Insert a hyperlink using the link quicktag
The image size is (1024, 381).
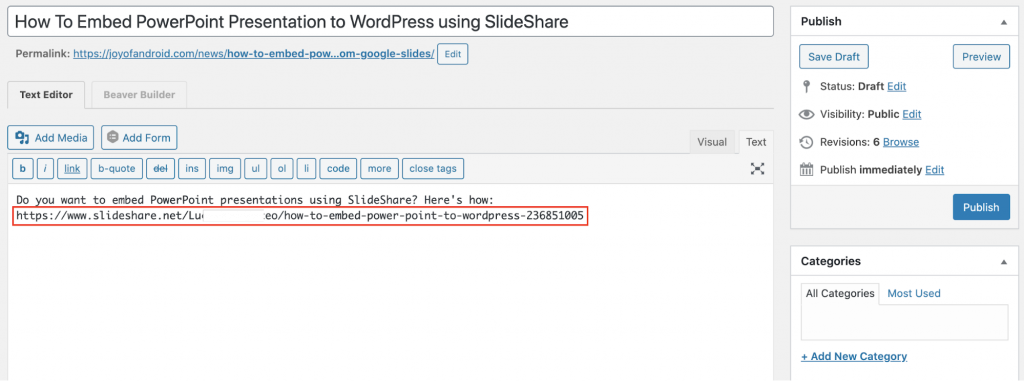click(x=72, y=169)
